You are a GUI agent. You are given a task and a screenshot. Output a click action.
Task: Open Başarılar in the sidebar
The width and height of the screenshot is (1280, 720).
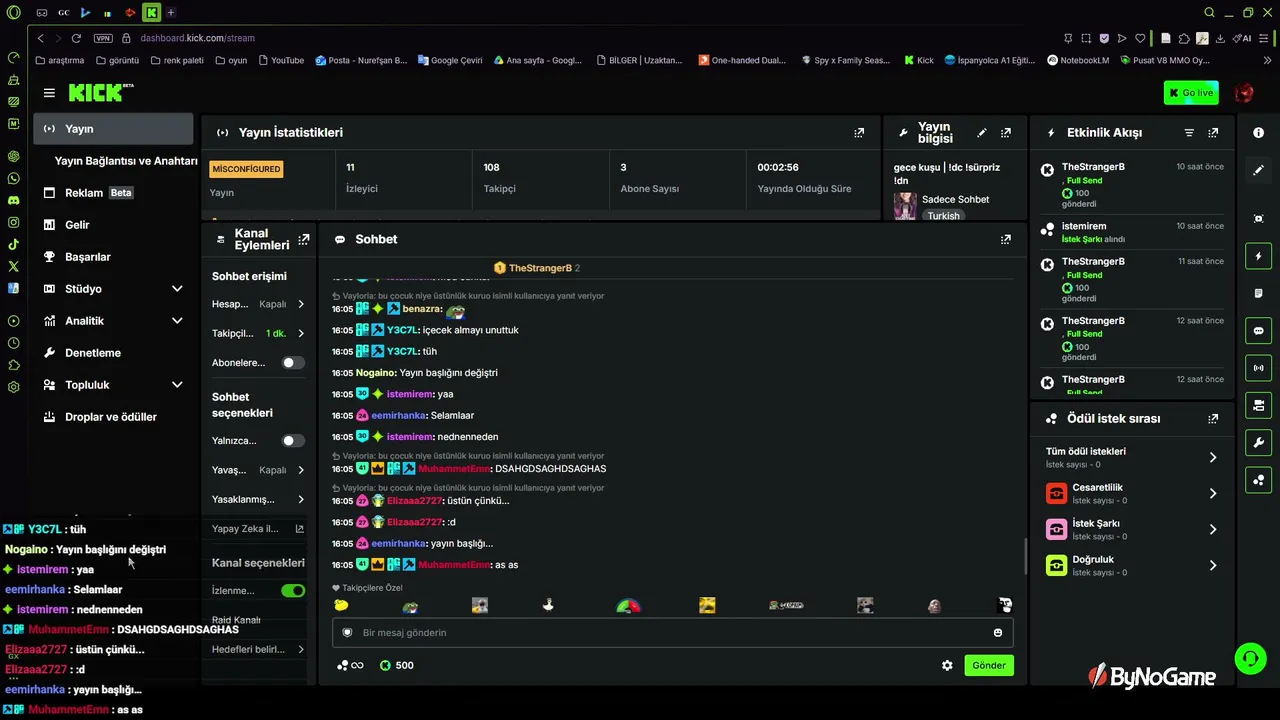[113, 257]
